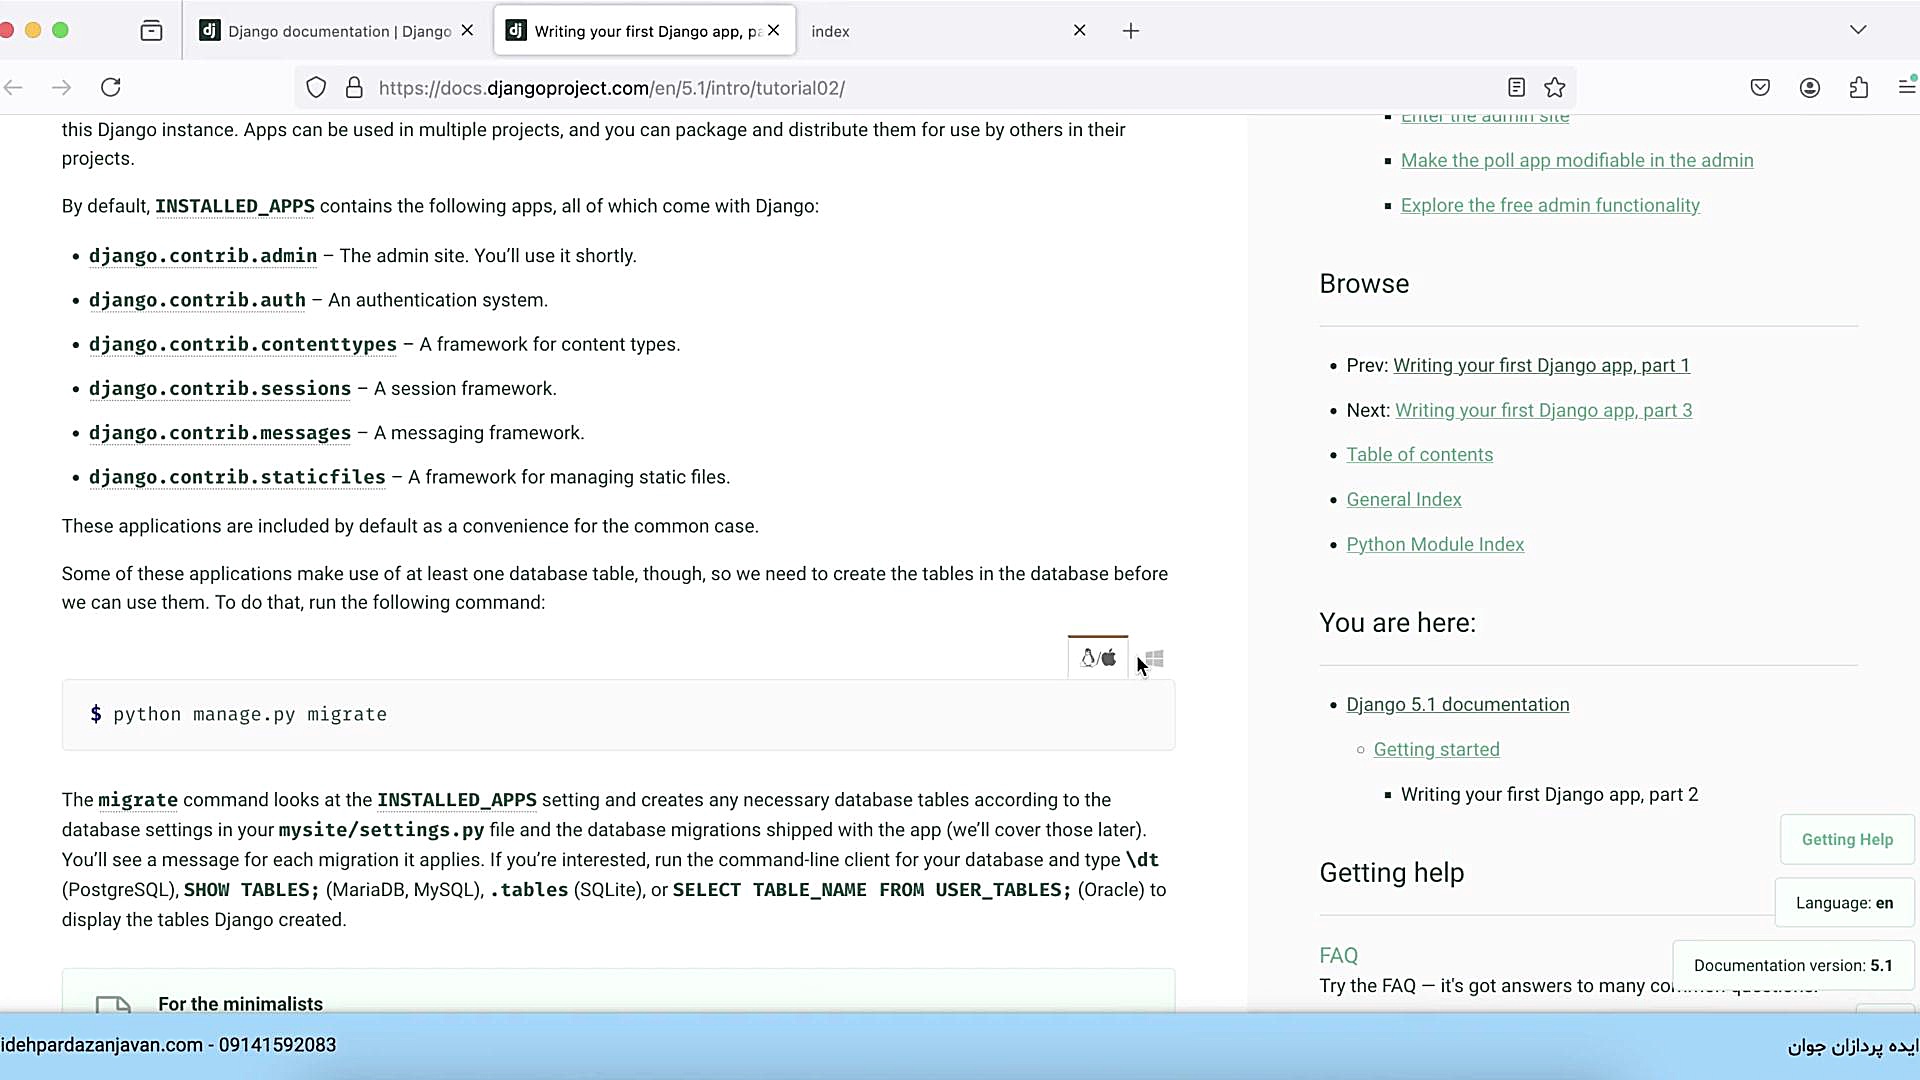1920x1080 pixels.
Task: Open the django.contrib.contenttypes link
Action: (x=243, y=345)
